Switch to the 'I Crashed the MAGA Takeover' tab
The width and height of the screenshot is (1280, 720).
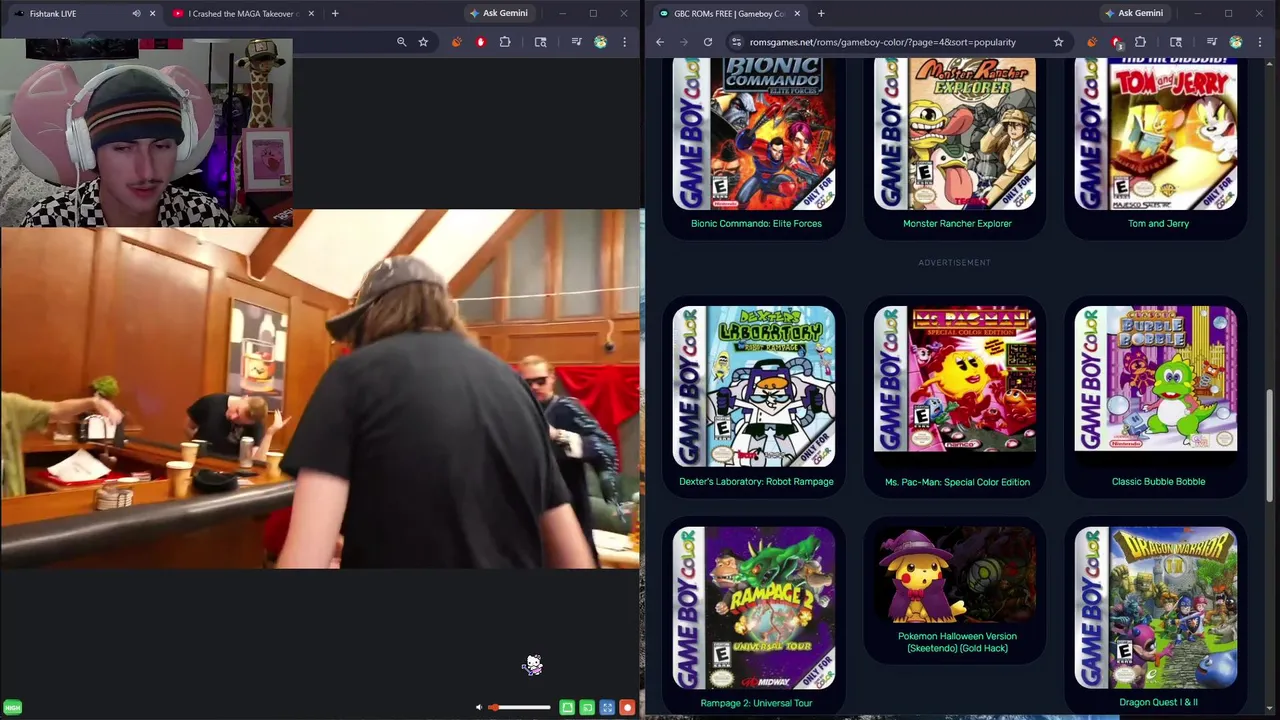coord(240,13)
